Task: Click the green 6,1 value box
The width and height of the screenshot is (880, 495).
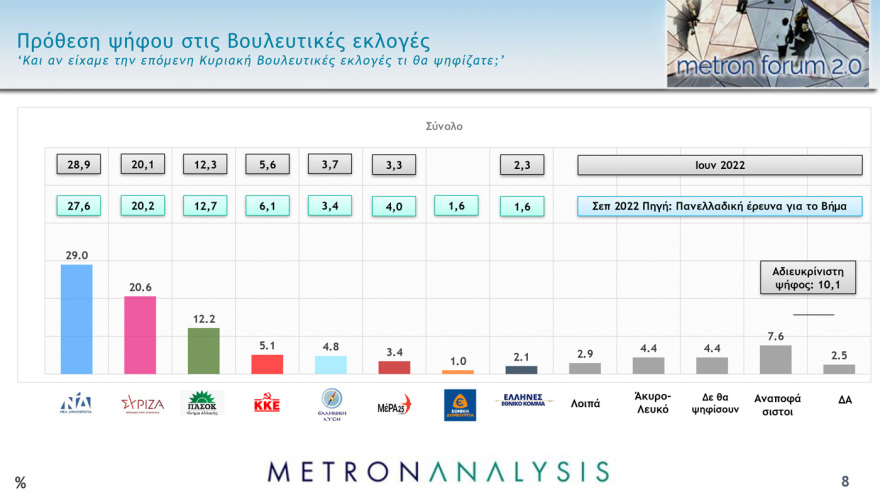Action: pos(267,206)
